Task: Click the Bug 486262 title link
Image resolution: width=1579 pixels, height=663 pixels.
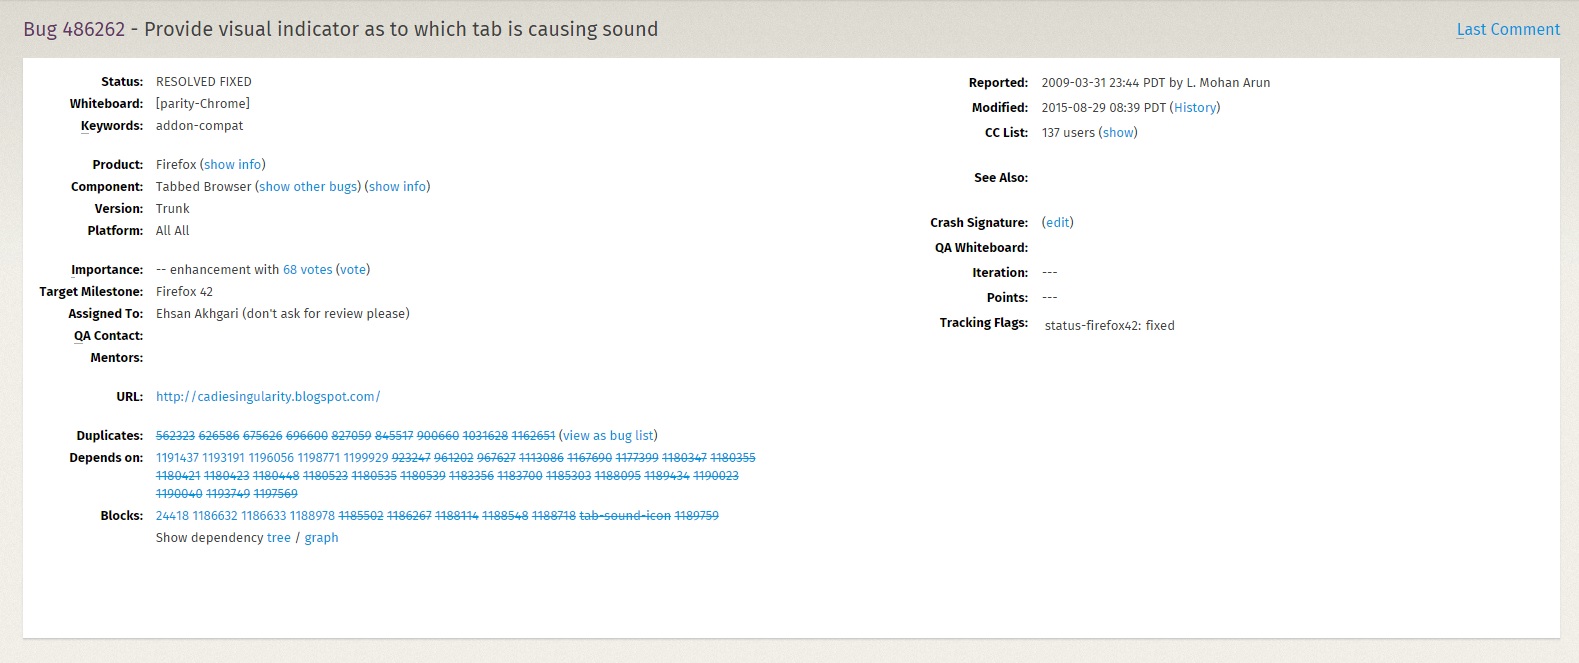Action: [74, 29]
